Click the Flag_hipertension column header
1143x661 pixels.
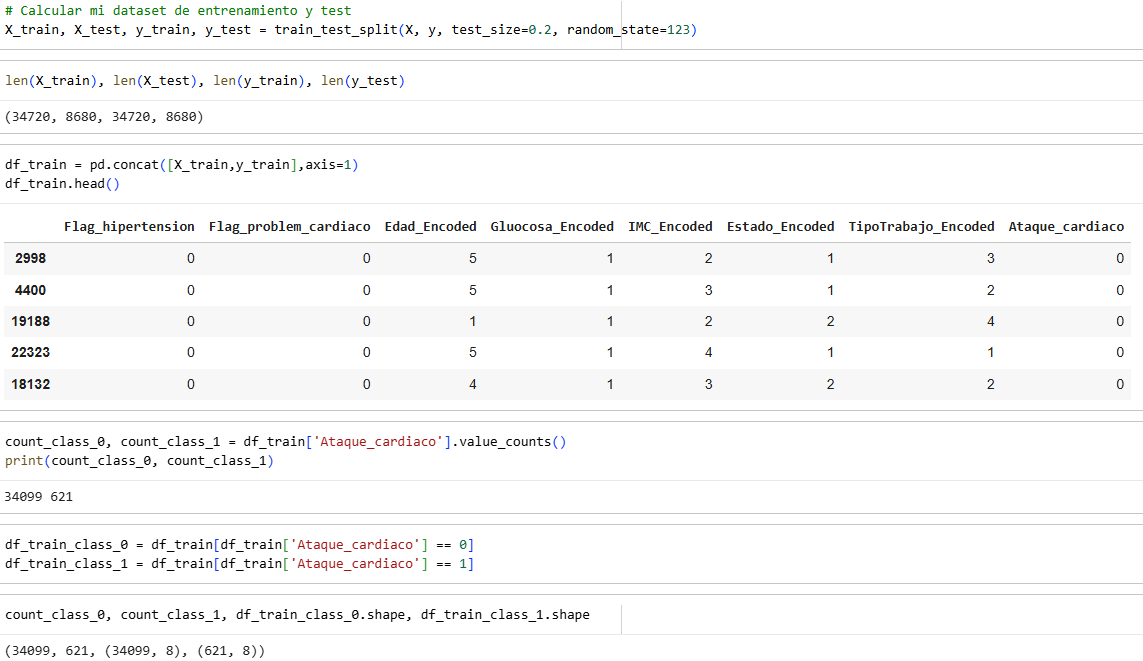point(129,227)
